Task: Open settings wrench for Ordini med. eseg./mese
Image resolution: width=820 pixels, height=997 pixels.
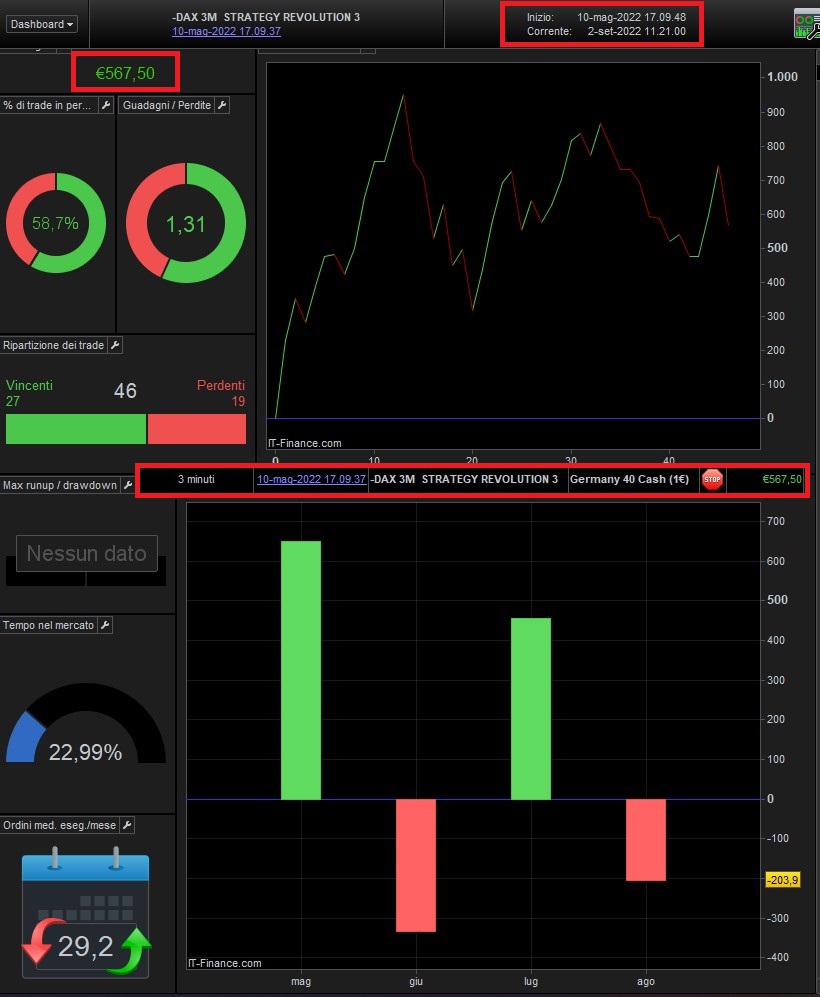Action: click(x=127, y=825)
